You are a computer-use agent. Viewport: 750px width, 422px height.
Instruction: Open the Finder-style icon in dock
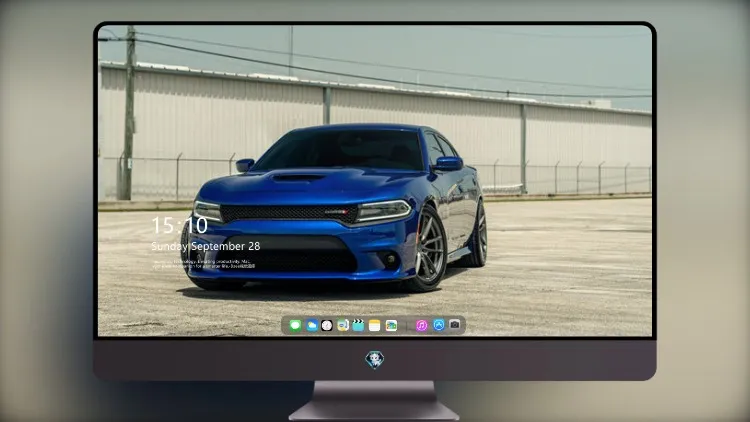tap(343, 325)
